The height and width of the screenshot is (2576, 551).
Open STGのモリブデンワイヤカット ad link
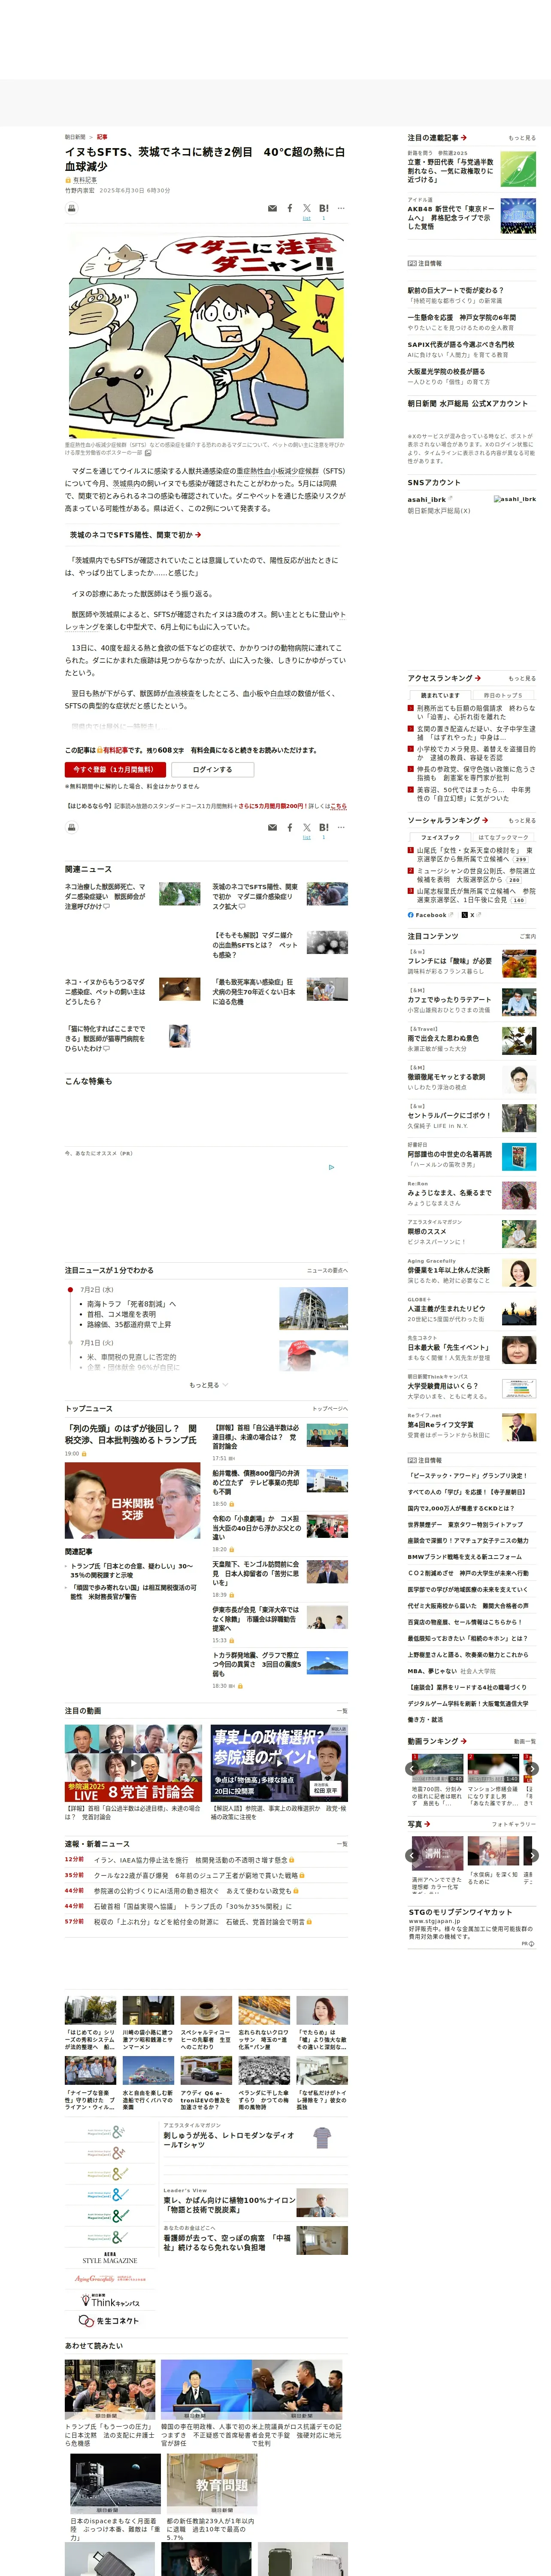[460, 1912]
